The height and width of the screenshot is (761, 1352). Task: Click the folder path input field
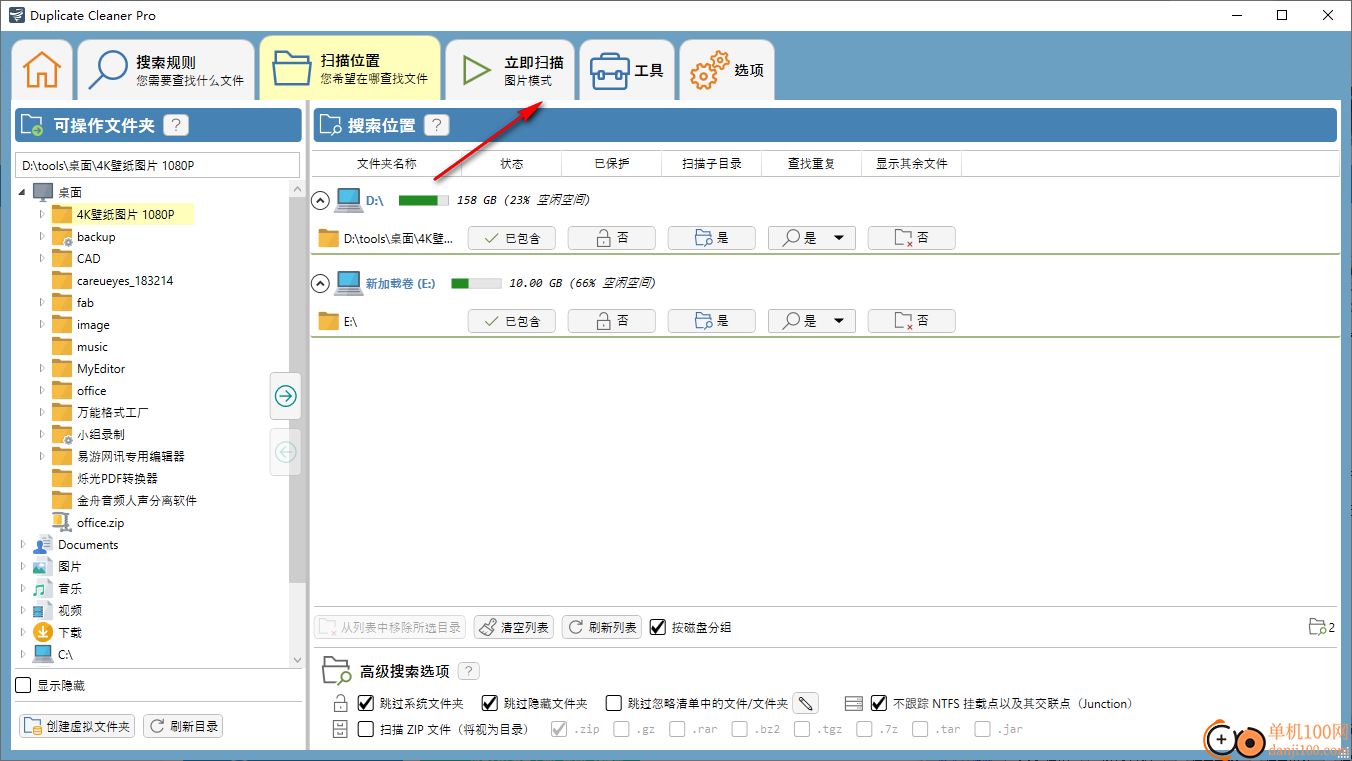pos(158,165)
